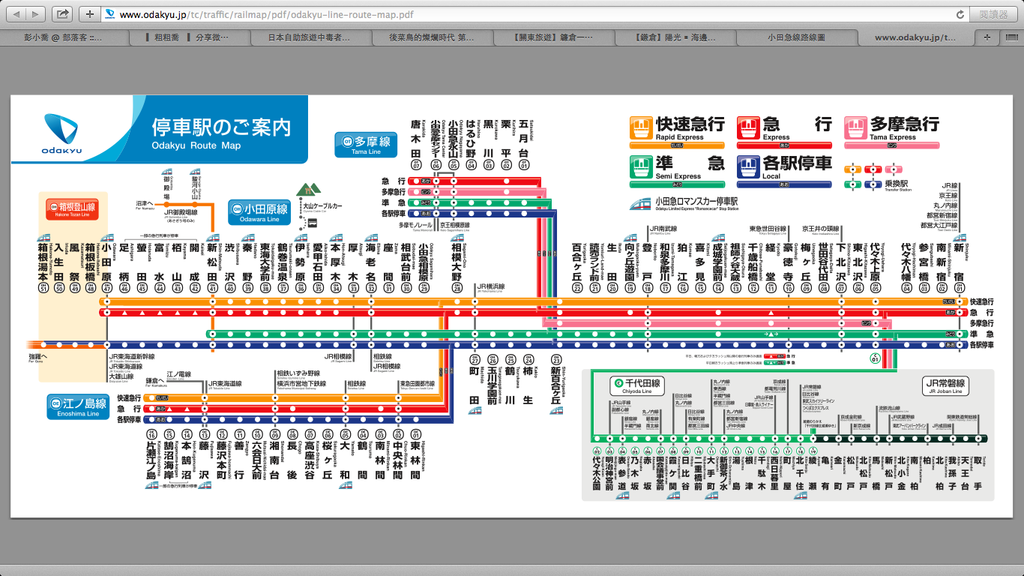Click the 唐木田 station name
The image size is (1024, 576).
(x=416, y=138)
